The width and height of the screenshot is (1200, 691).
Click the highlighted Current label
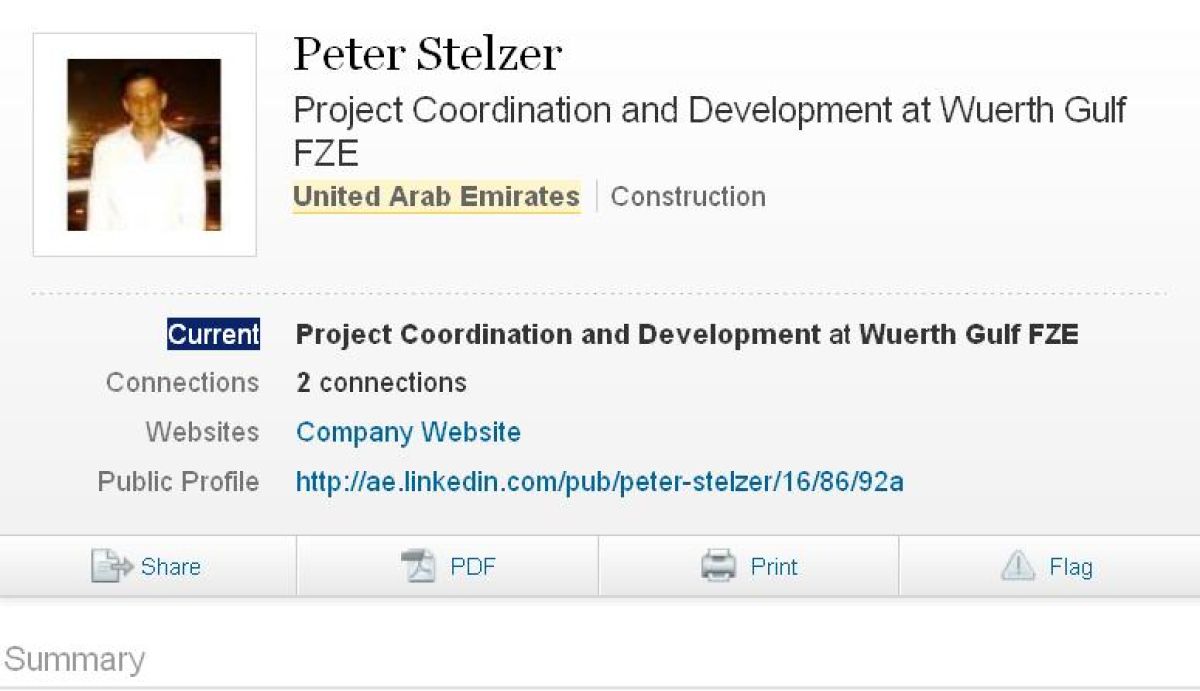click(x=213, y=334)
